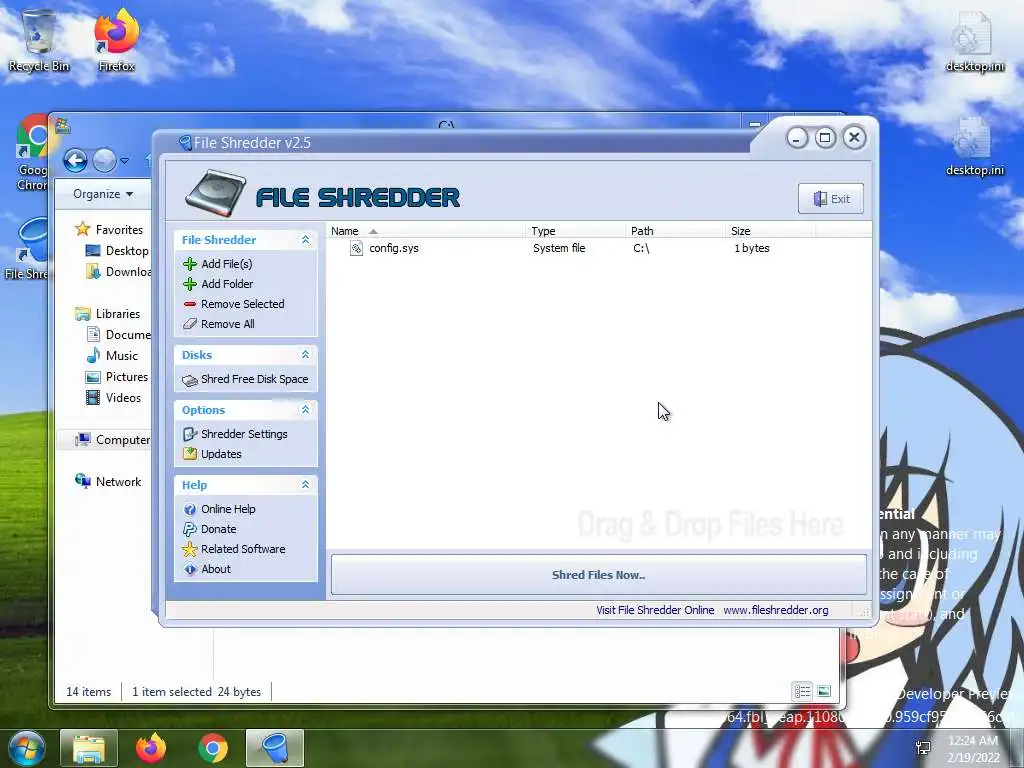Open Explorer recent pages dropdown arrow

pos(124,160)
